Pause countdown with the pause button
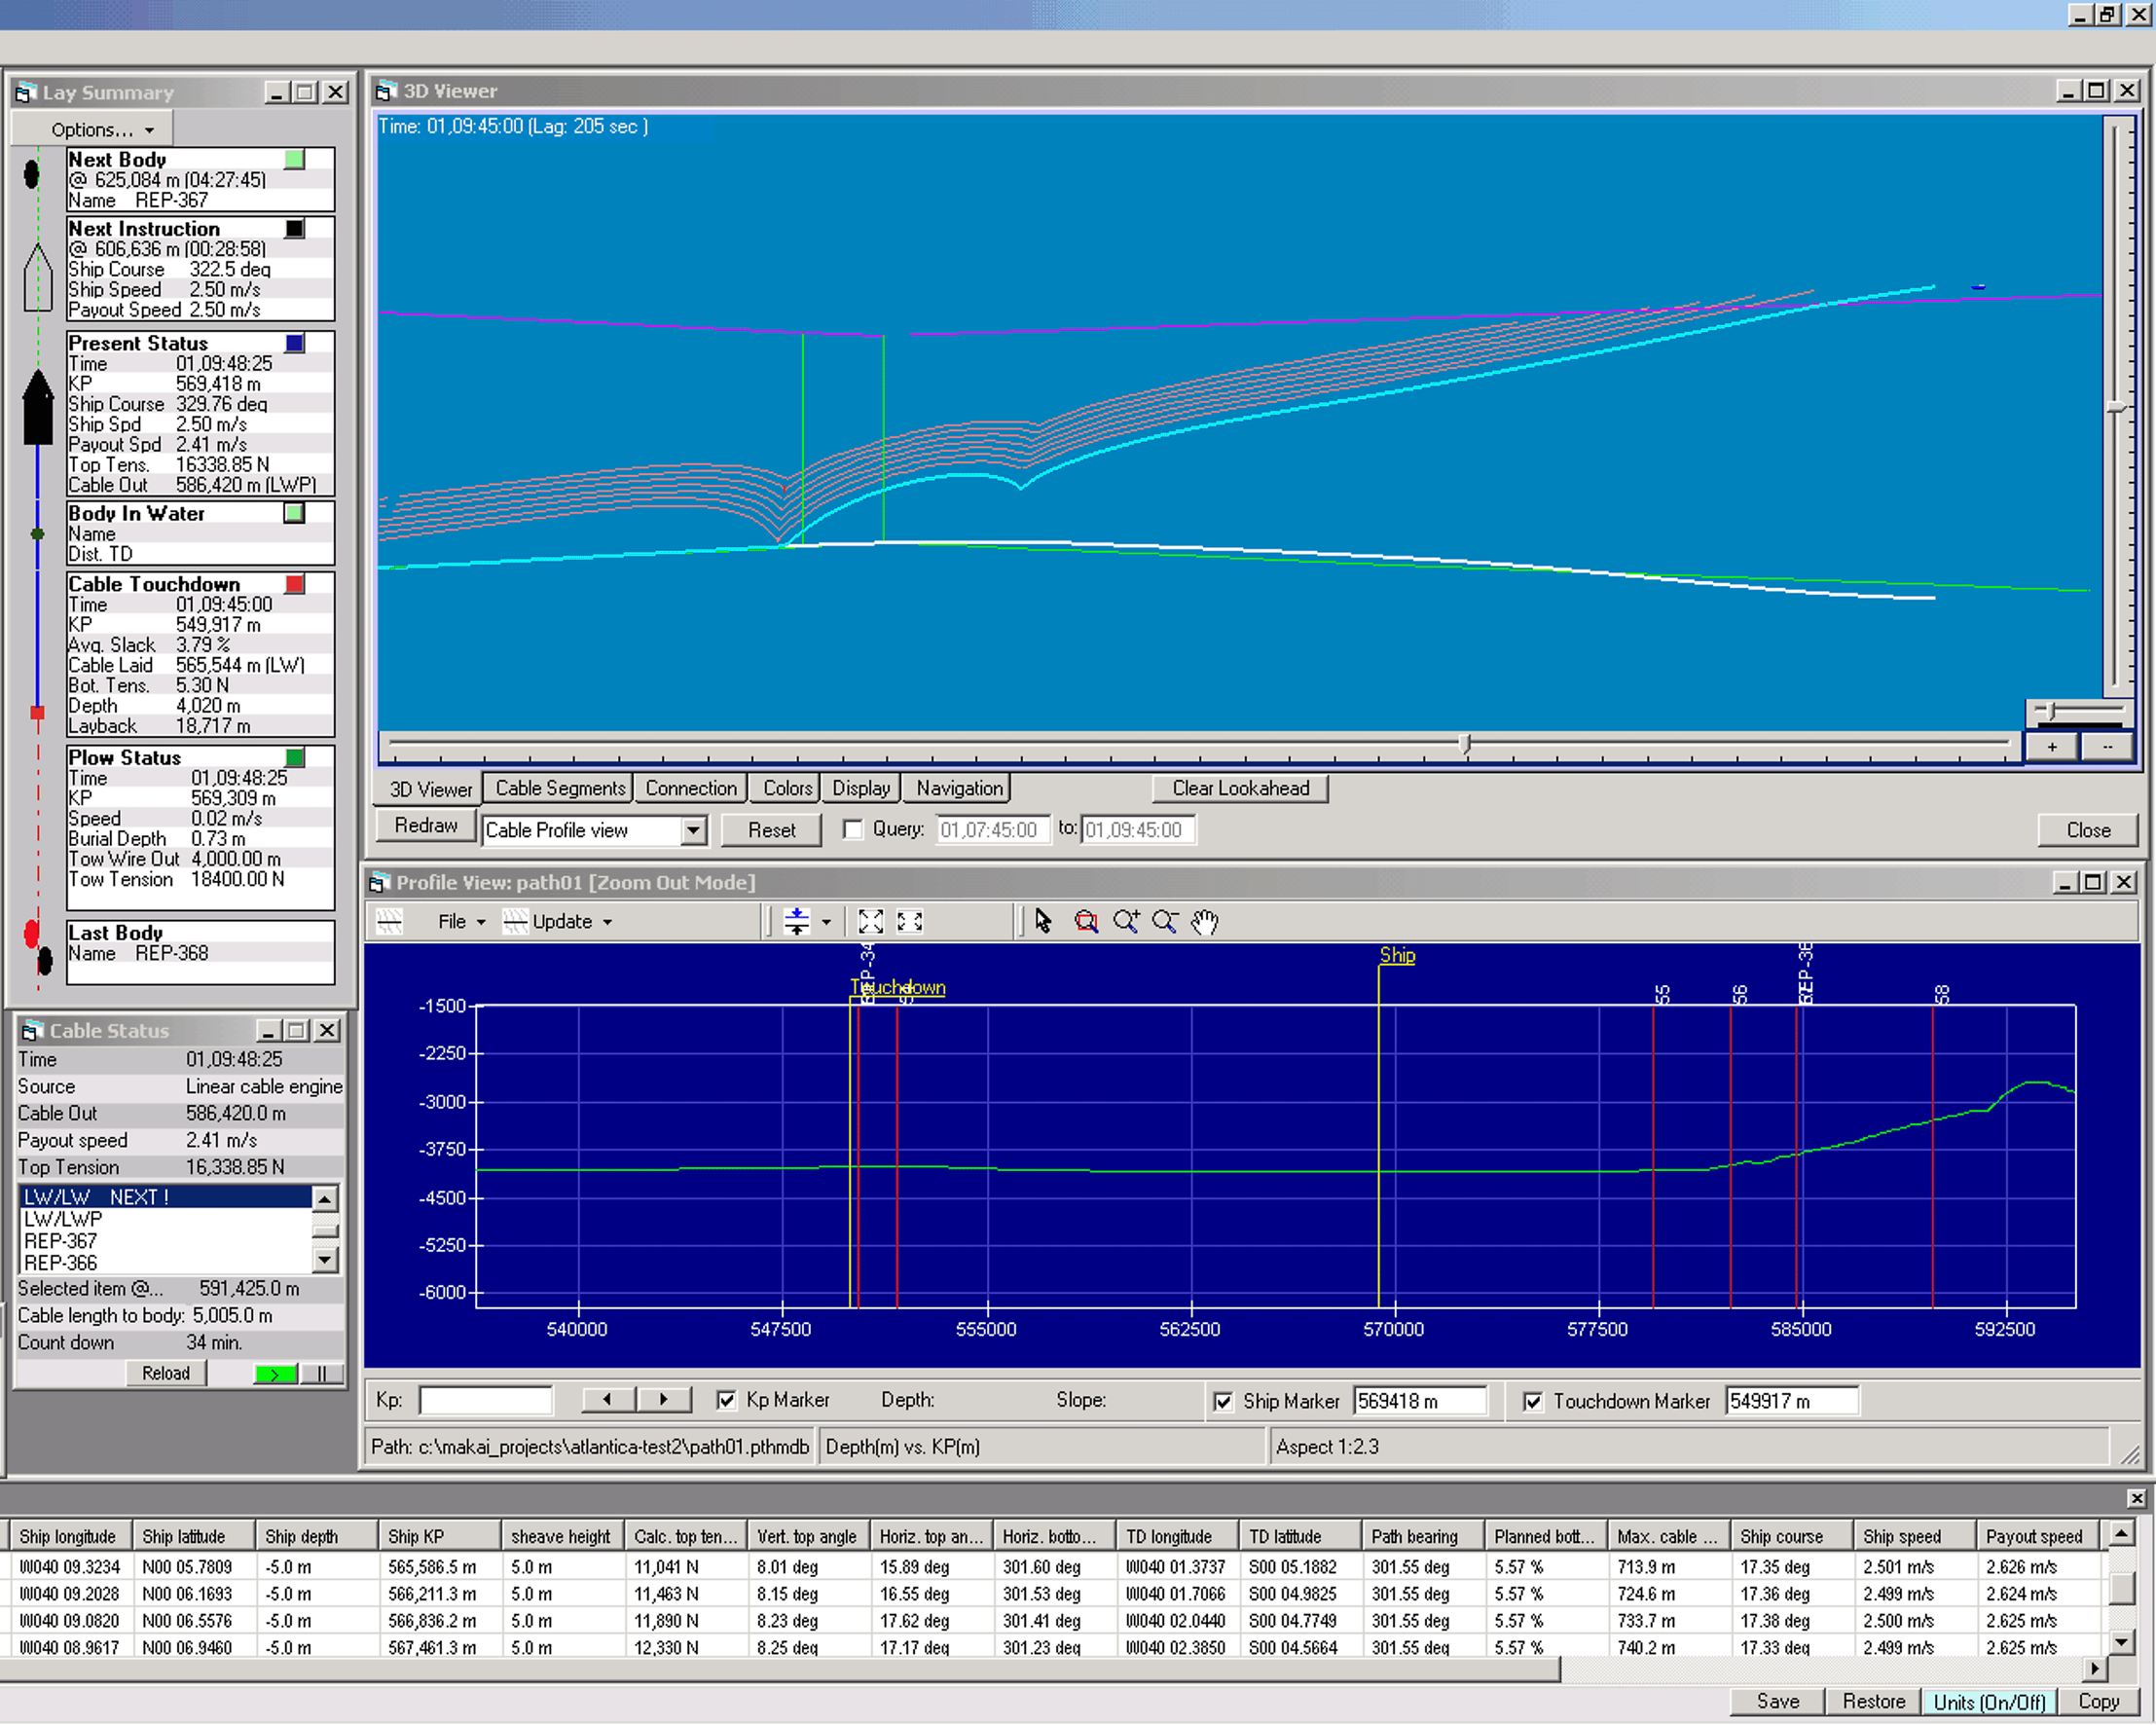 coord(321,1374)
